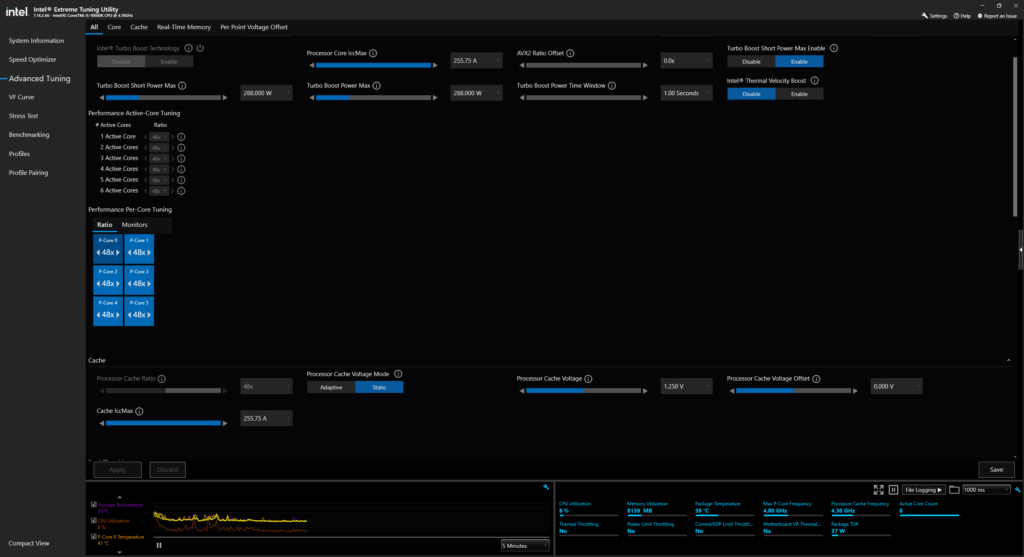Show info for Intel Turbo Boost Technology
The width and height of the screenshot is (1024, 557).
click(x=188, y=48)
